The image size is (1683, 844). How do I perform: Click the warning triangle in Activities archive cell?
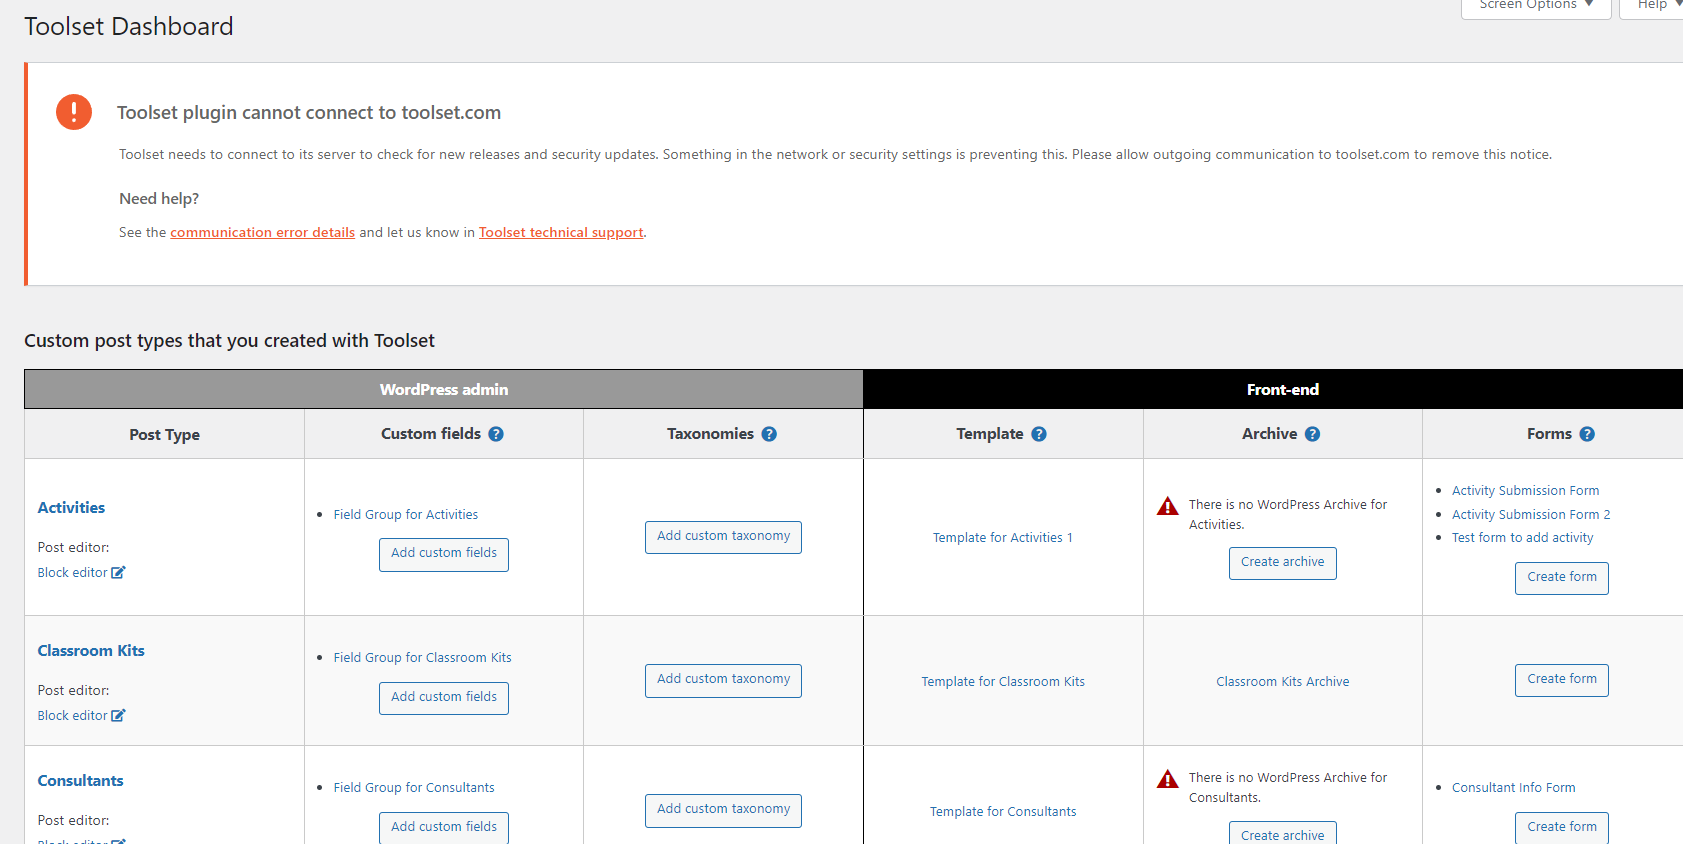pos(1167,506)
